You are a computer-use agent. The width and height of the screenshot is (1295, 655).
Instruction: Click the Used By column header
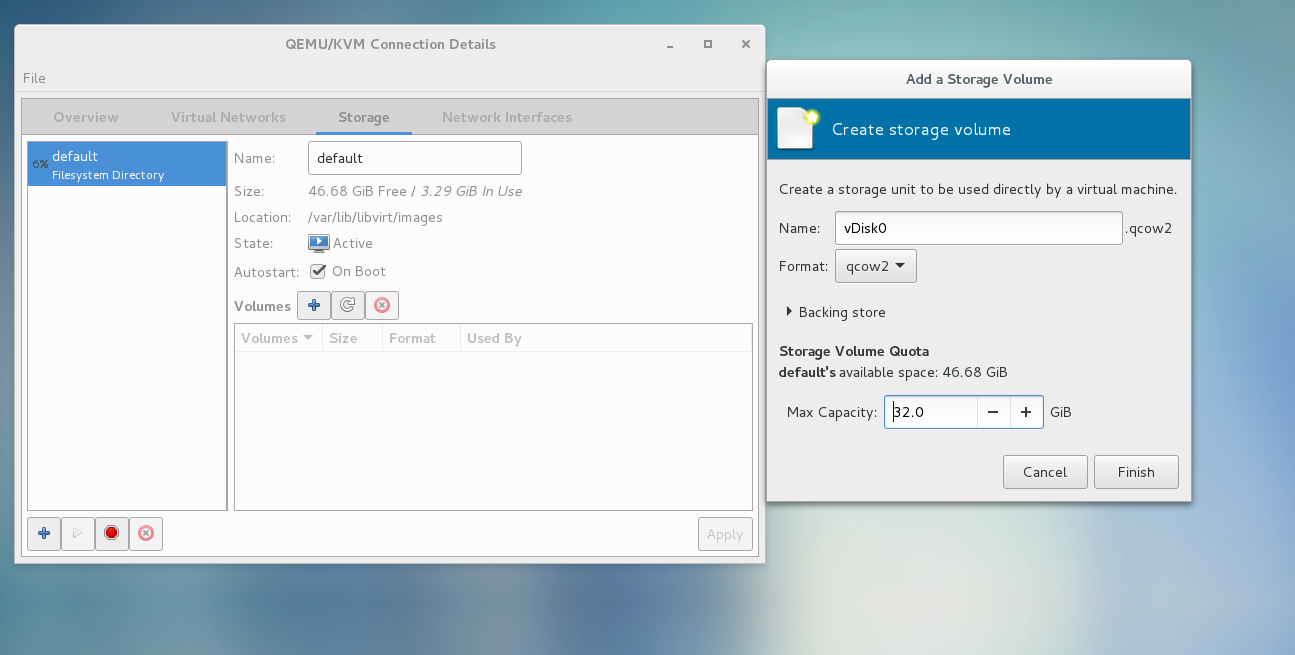click(x=606, y=338)
